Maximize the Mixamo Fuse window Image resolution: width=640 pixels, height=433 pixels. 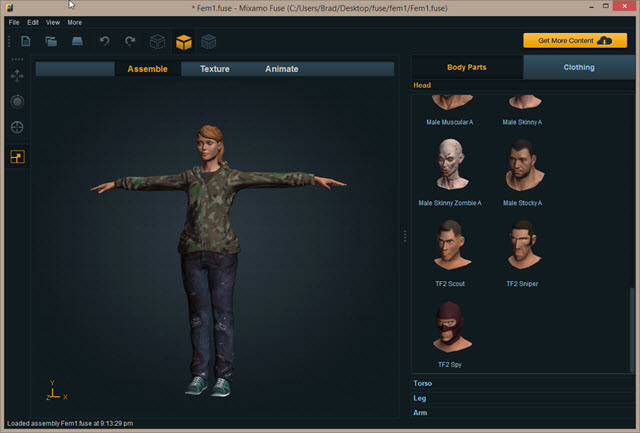tap(606, 6)
